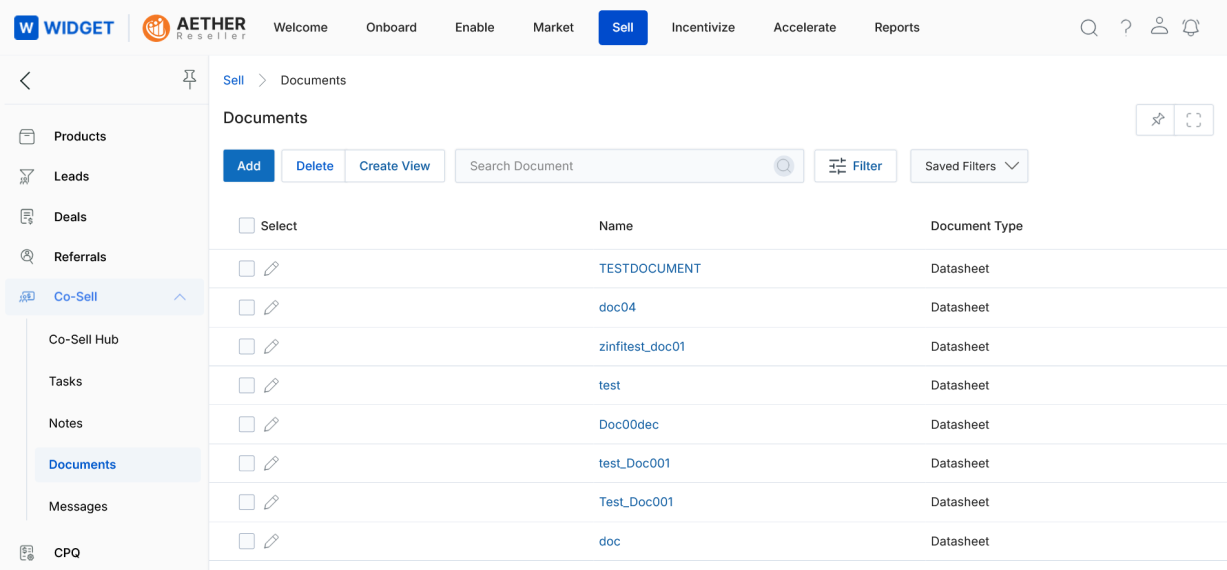Pin the sidebar with pushpin icon
Viewport: 1227px width, 570px height.
click(189, 80)
